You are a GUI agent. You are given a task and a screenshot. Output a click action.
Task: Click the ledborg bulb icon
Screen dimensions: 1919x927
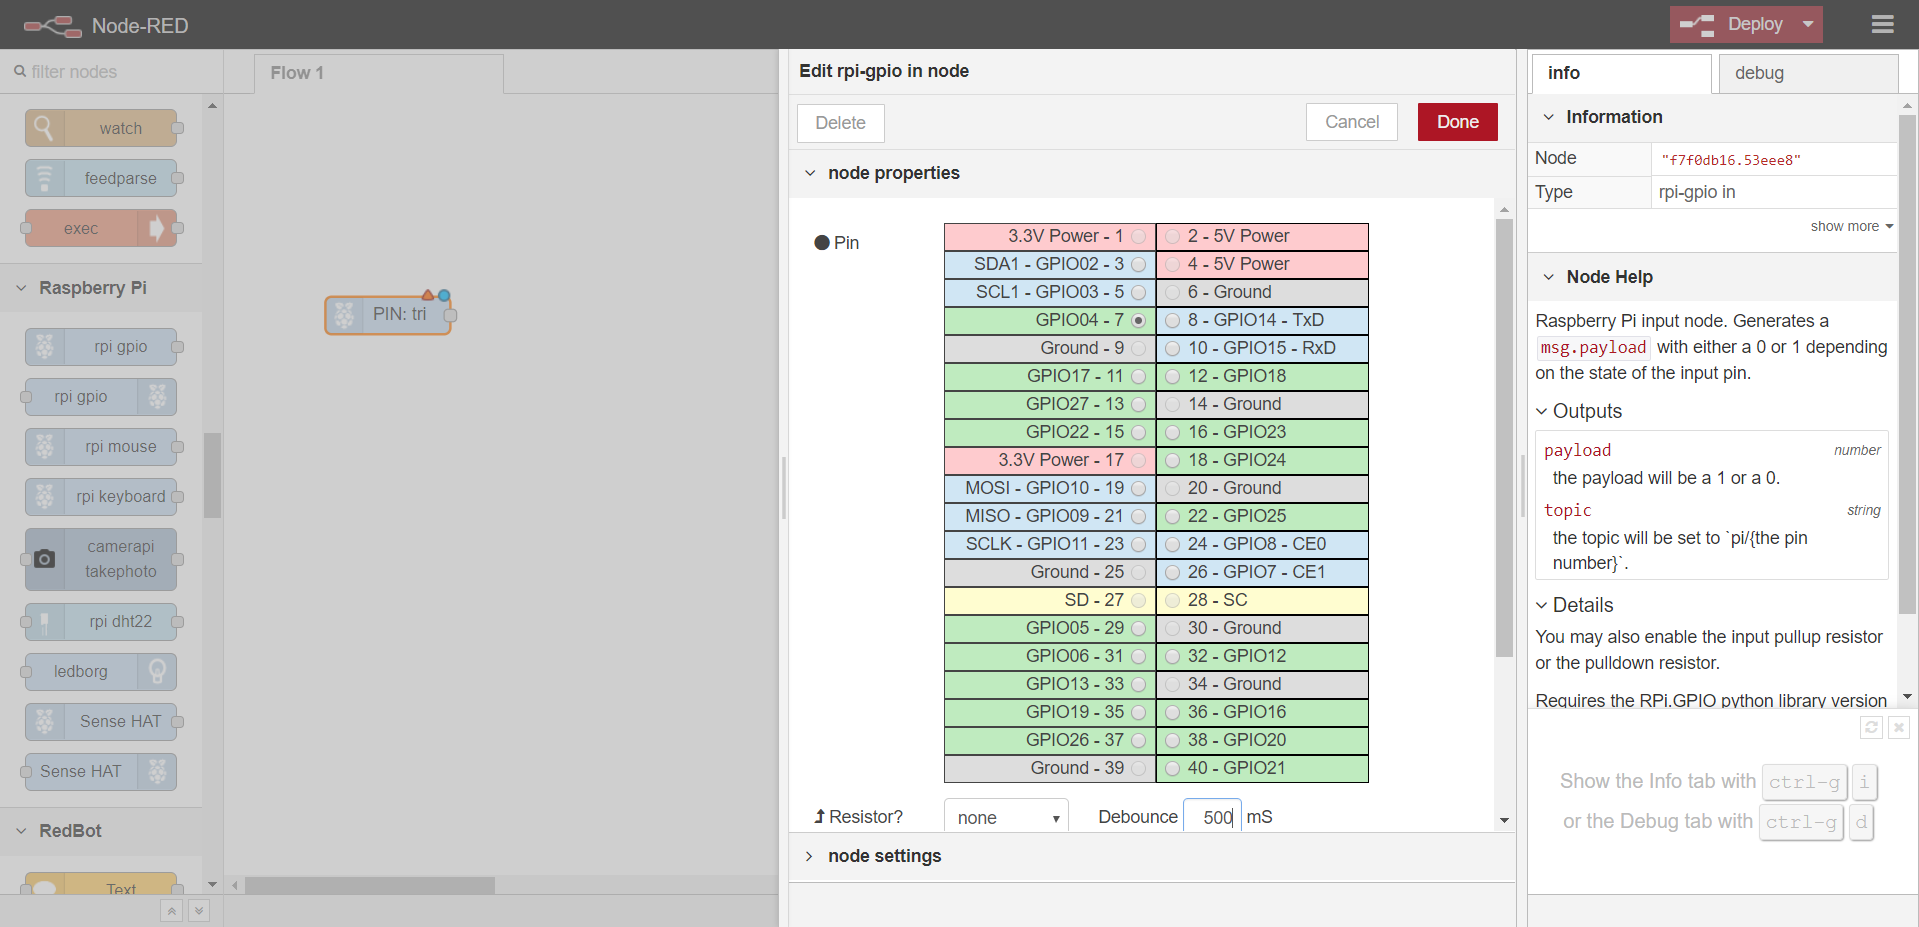tap(157, 672)
